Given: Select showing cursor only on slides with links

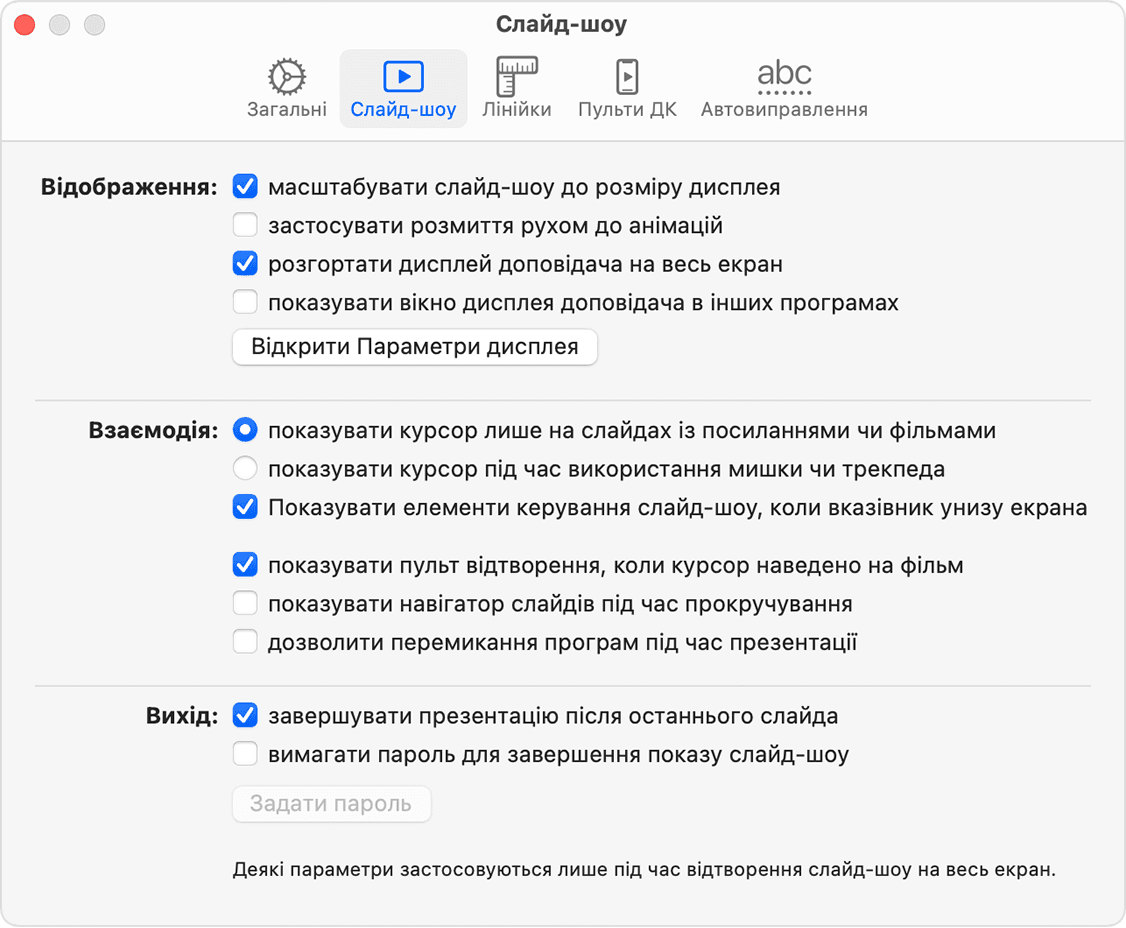Looking at the screenshot, I should 245,430.
